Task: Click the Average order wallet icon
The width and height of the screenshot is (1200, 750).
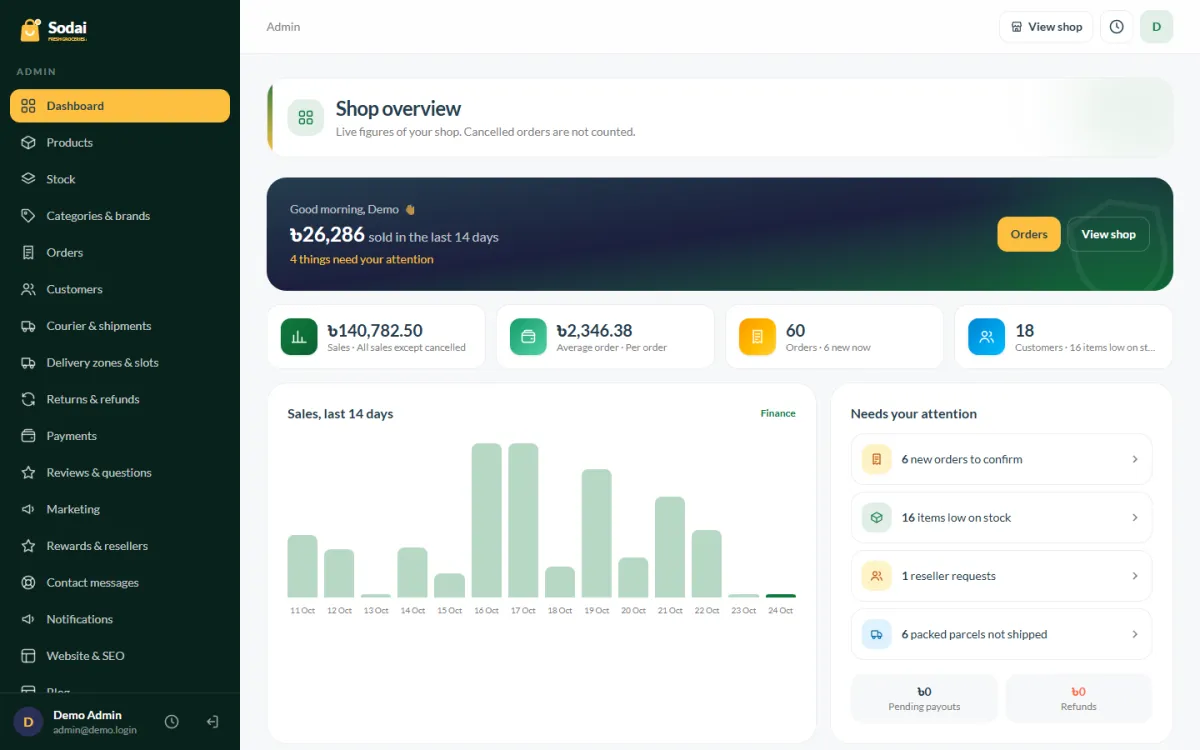Action: point(528,337)
